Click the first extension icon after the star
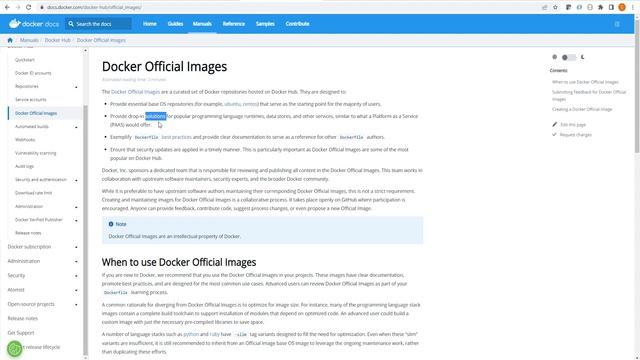This screenshot has width=640, height=360. pos(568,7)
